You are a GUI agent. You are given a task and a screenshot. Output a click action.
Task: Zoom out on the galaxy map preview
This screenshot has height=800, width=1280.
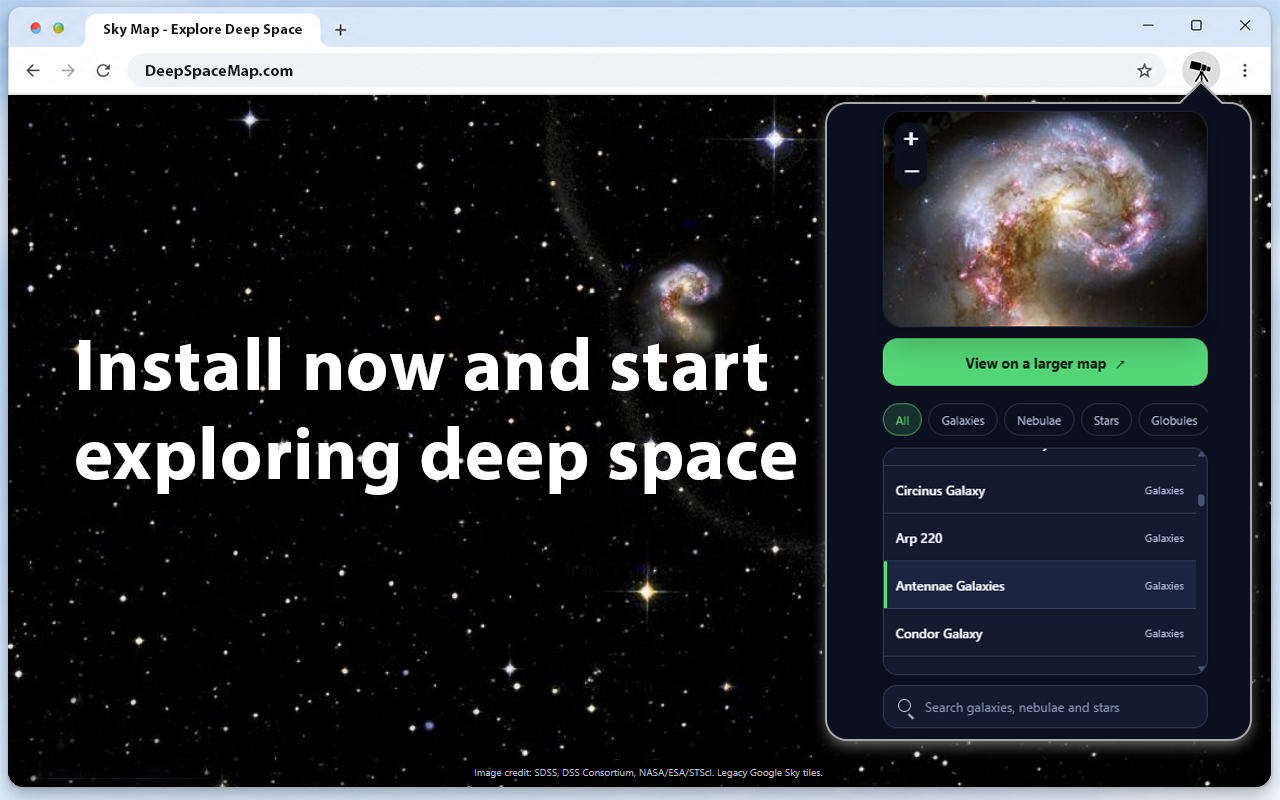pos(911,172)
